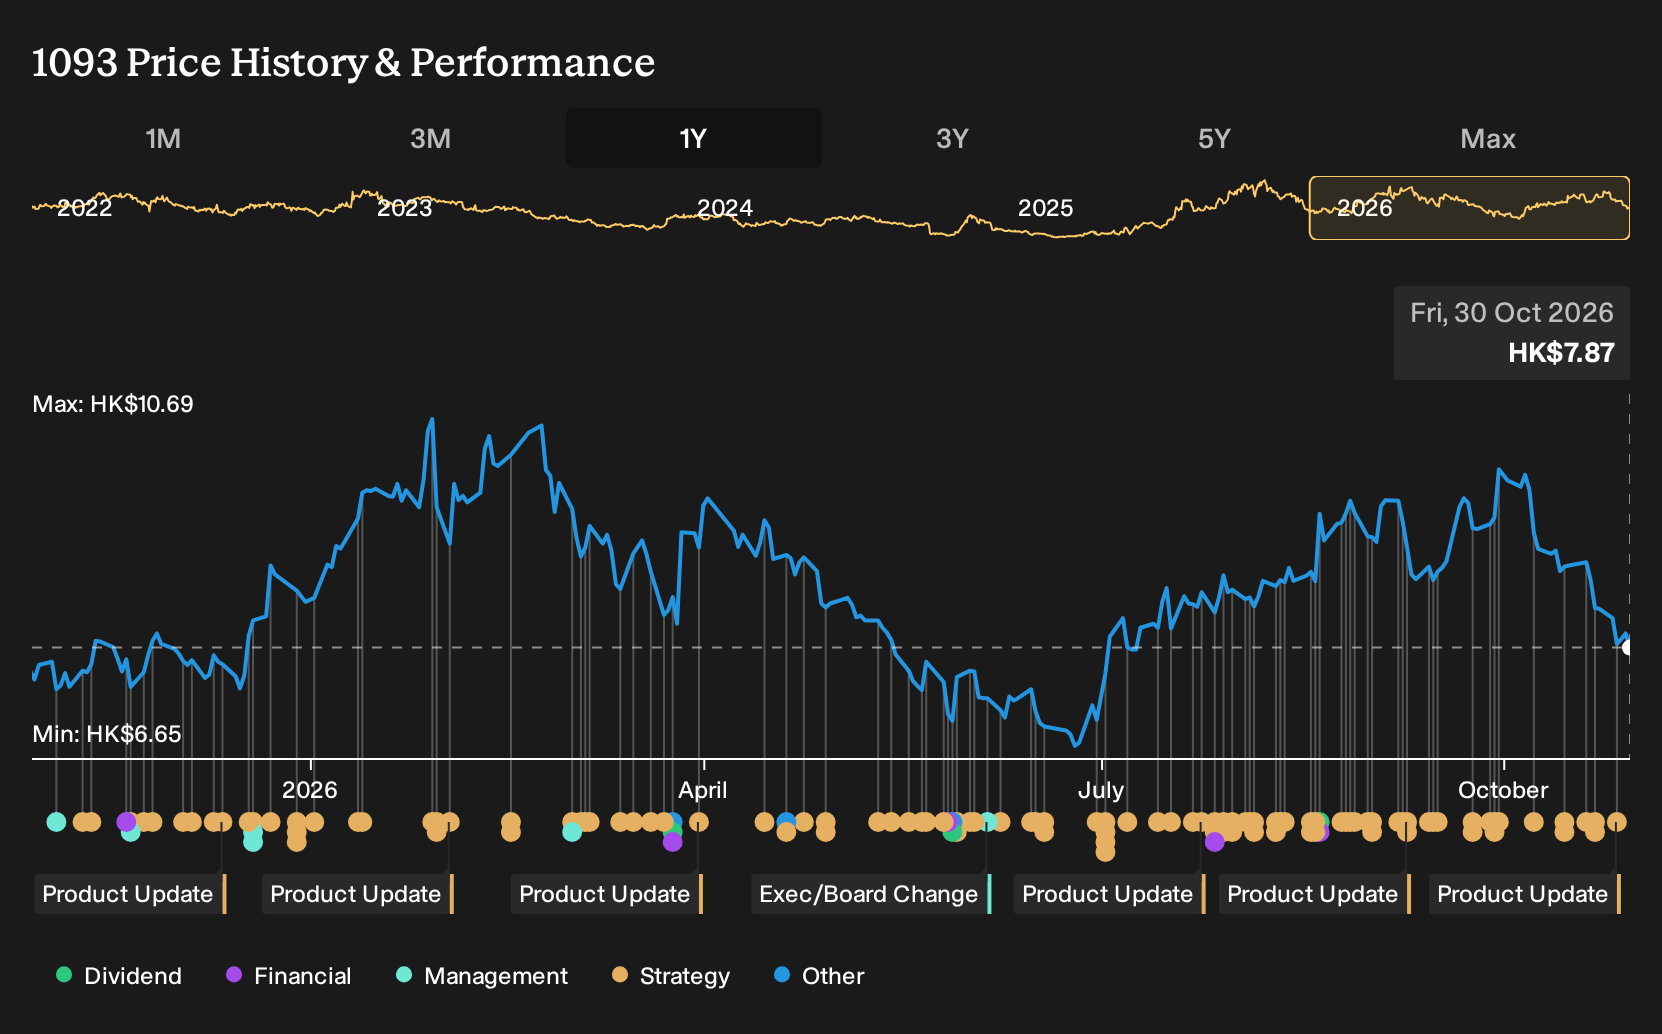Click the purple Financial dot below July label
The height and width of the screenshot is (1034, 1662).
[1214, 842]
